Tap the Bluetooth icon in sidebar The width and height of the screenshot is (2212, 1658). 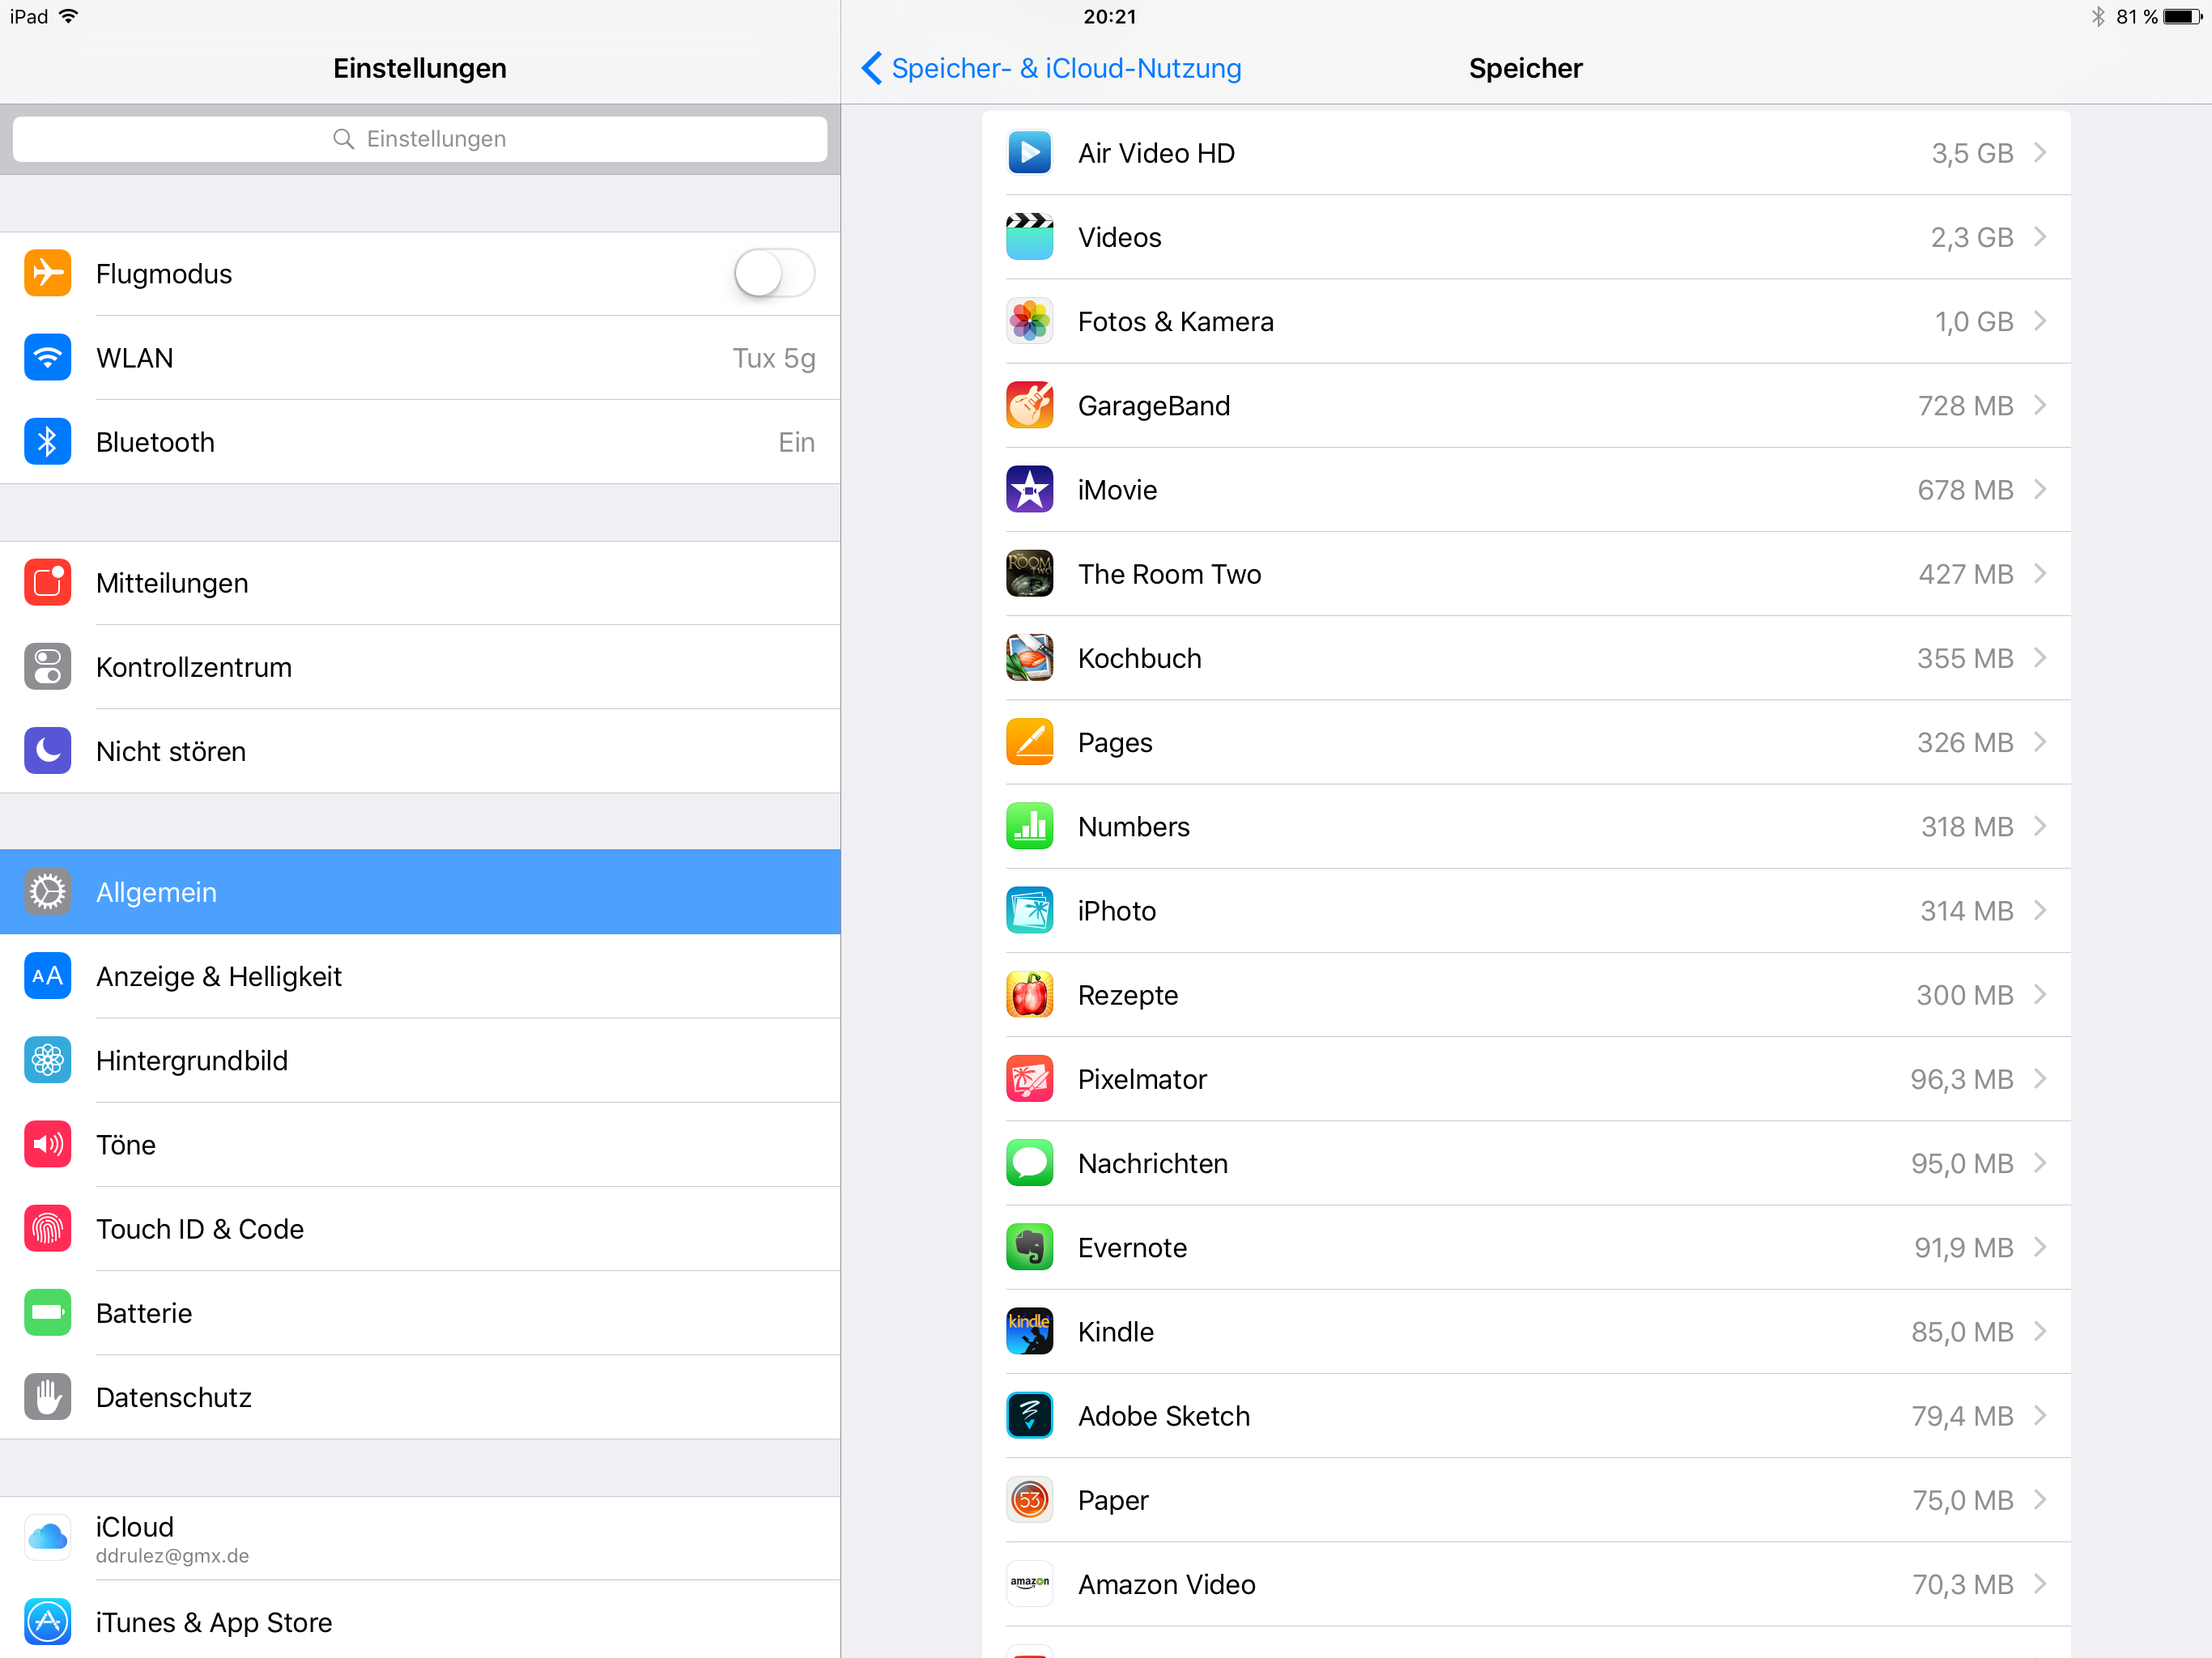pyautogui.click(x=47, y=442)
